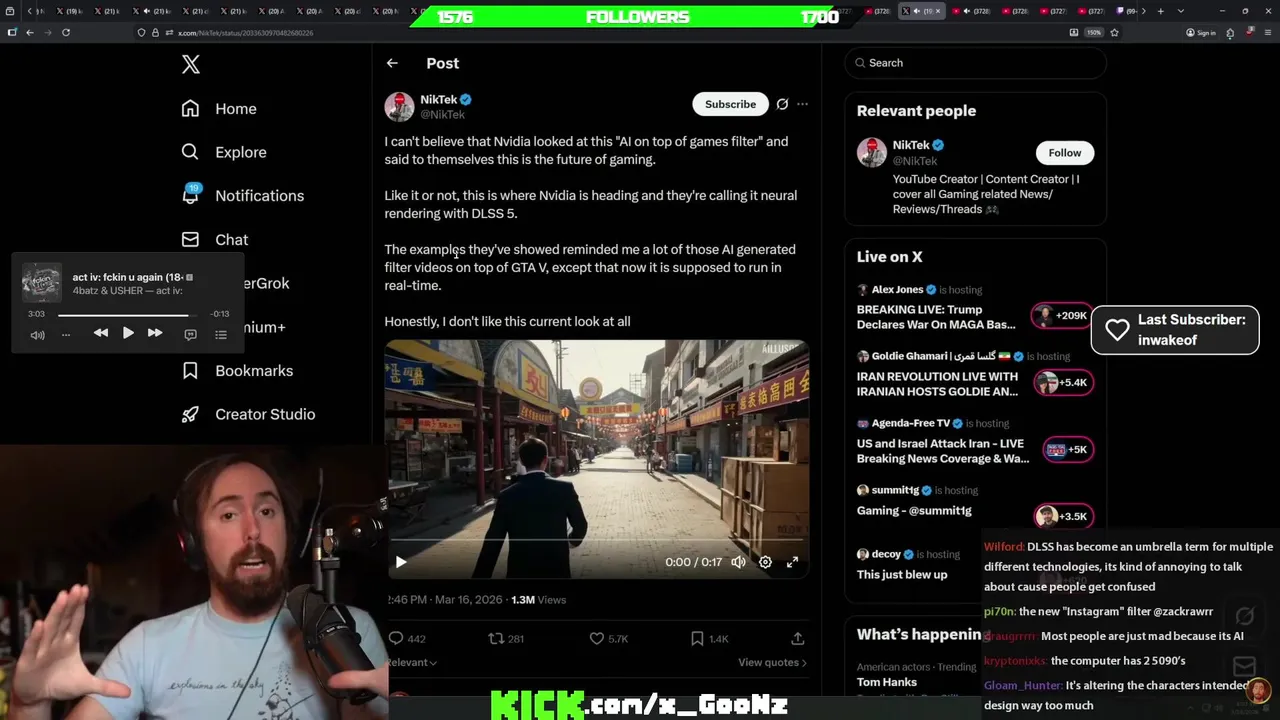
Task: Open Goldie Ghamari IRAN REVOLUTION live
Action: tap(937, 384)
